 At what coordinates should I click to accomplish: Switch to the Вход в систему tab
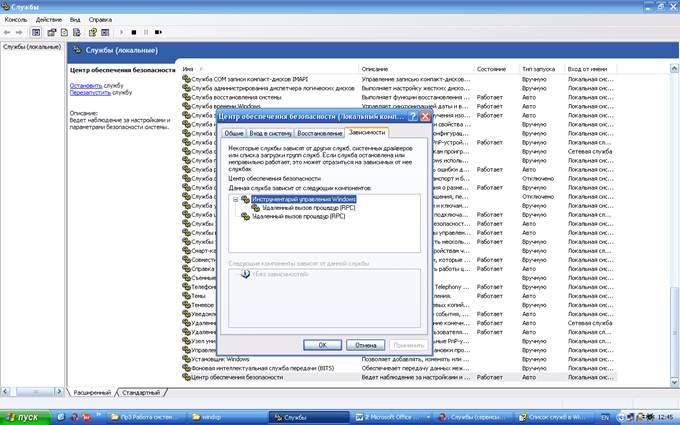click(270, 133)
